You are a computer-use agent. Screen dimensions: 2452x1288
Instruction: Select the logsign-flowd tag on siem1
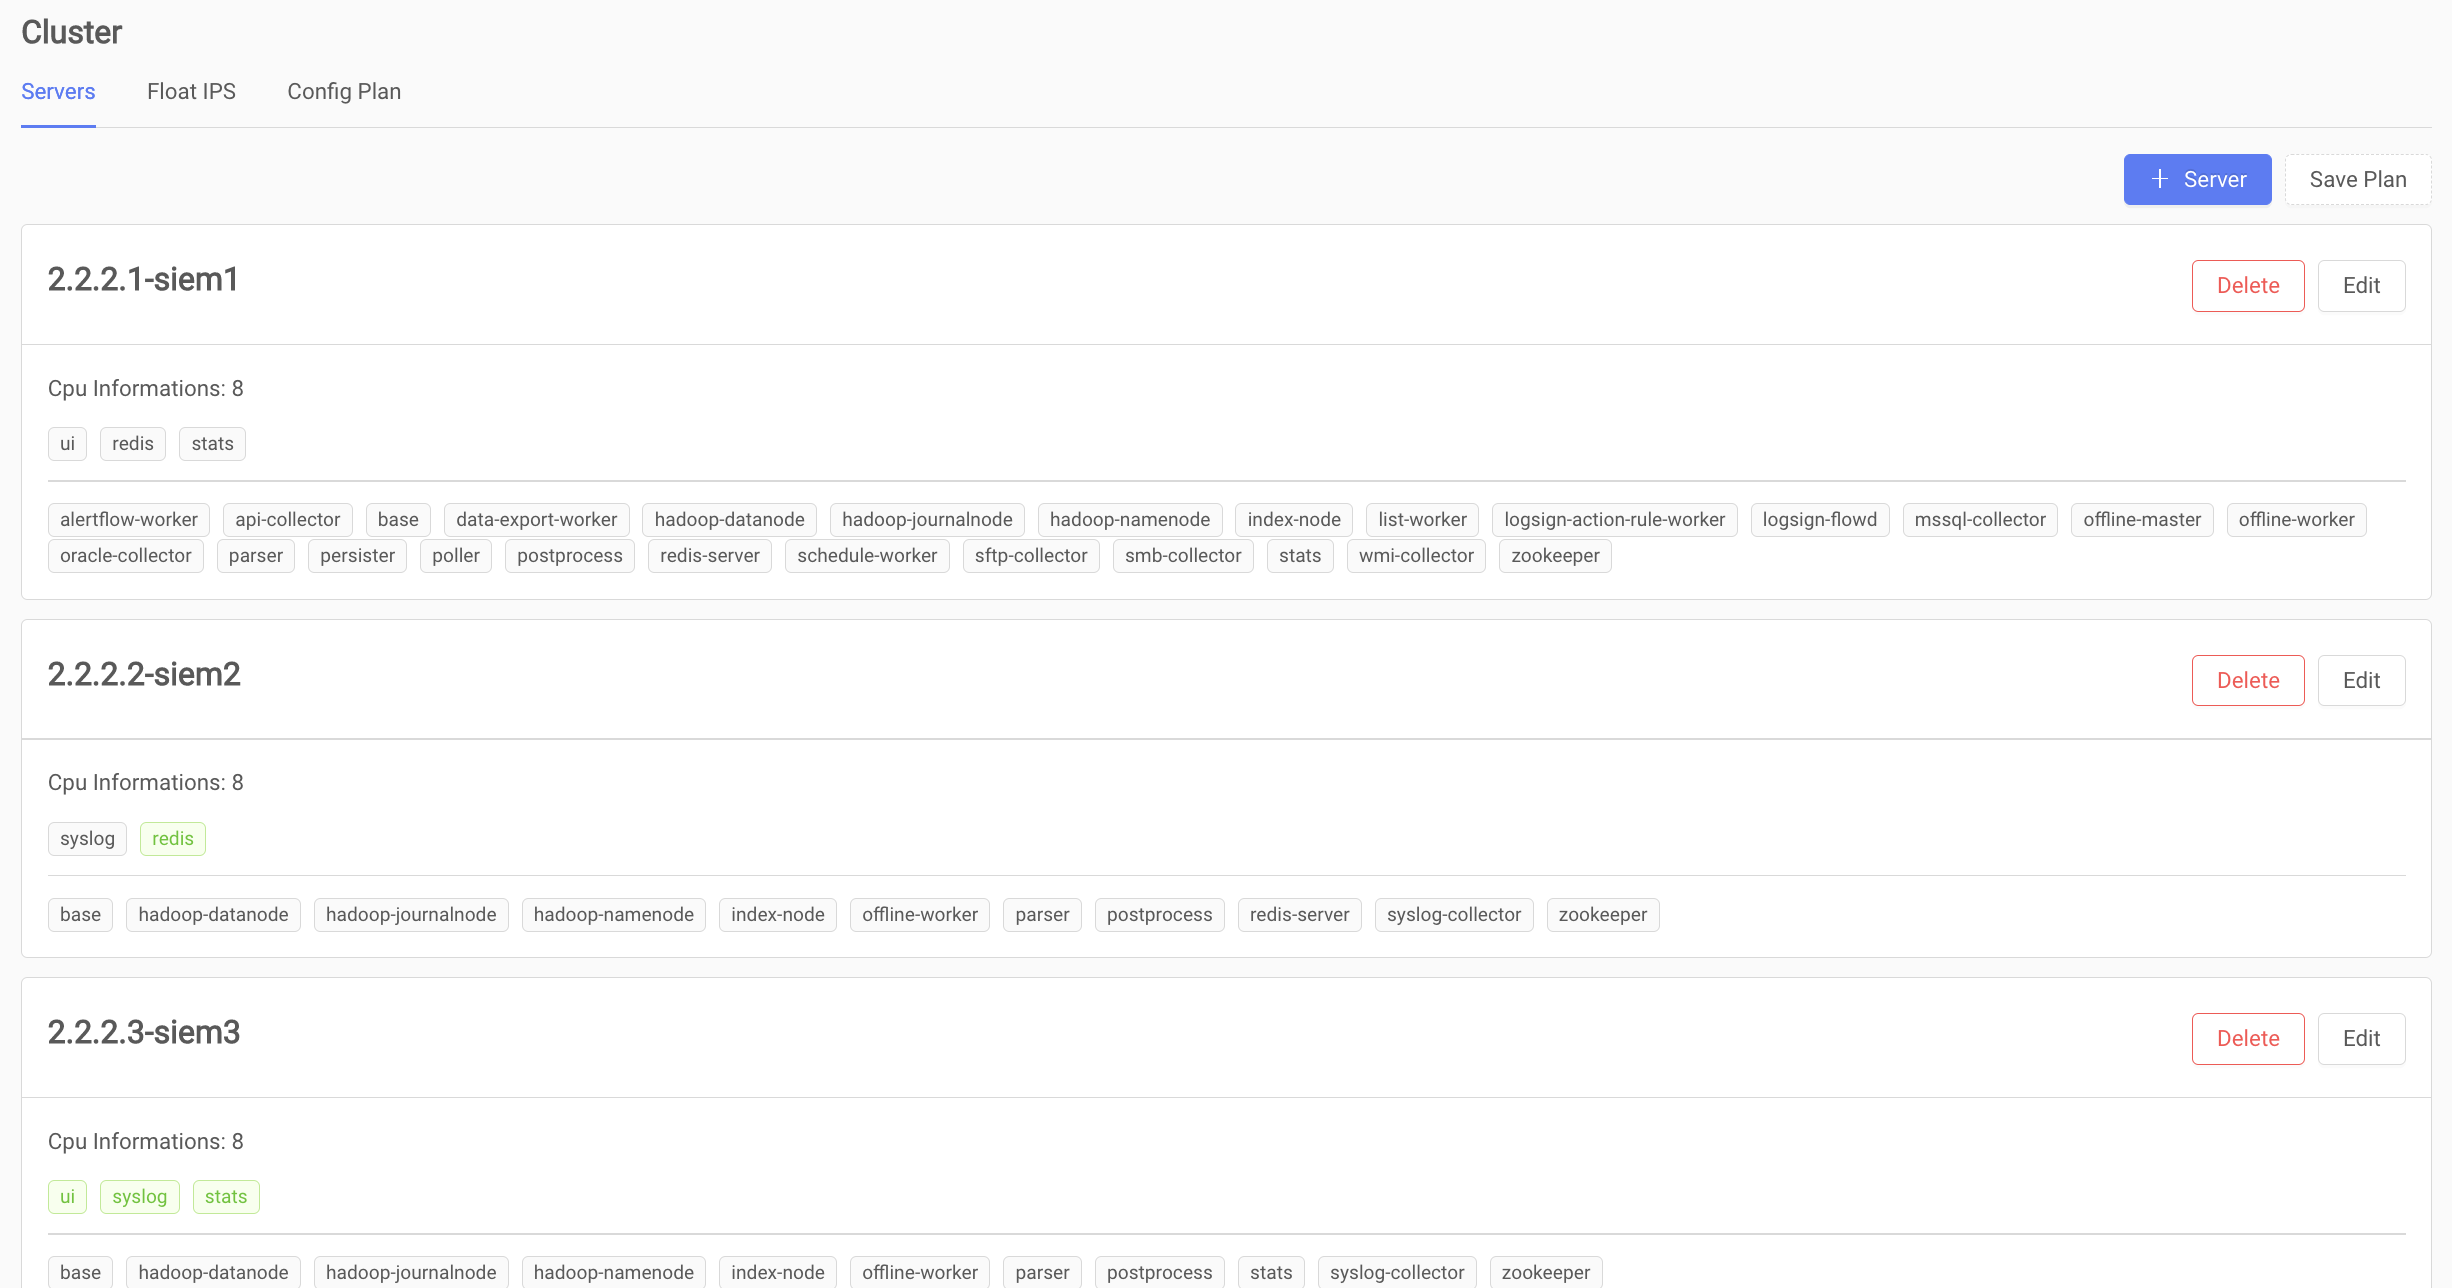click(1820, 519)
